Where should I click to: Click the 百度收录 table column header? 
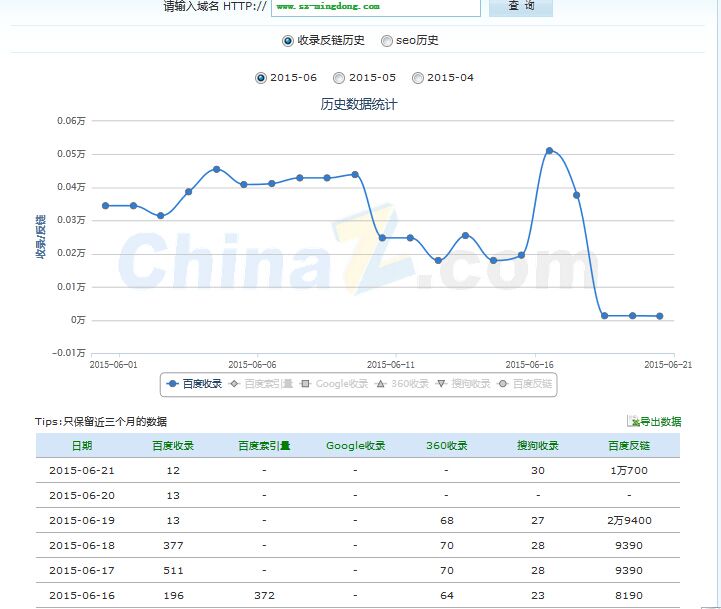[173, 446]
